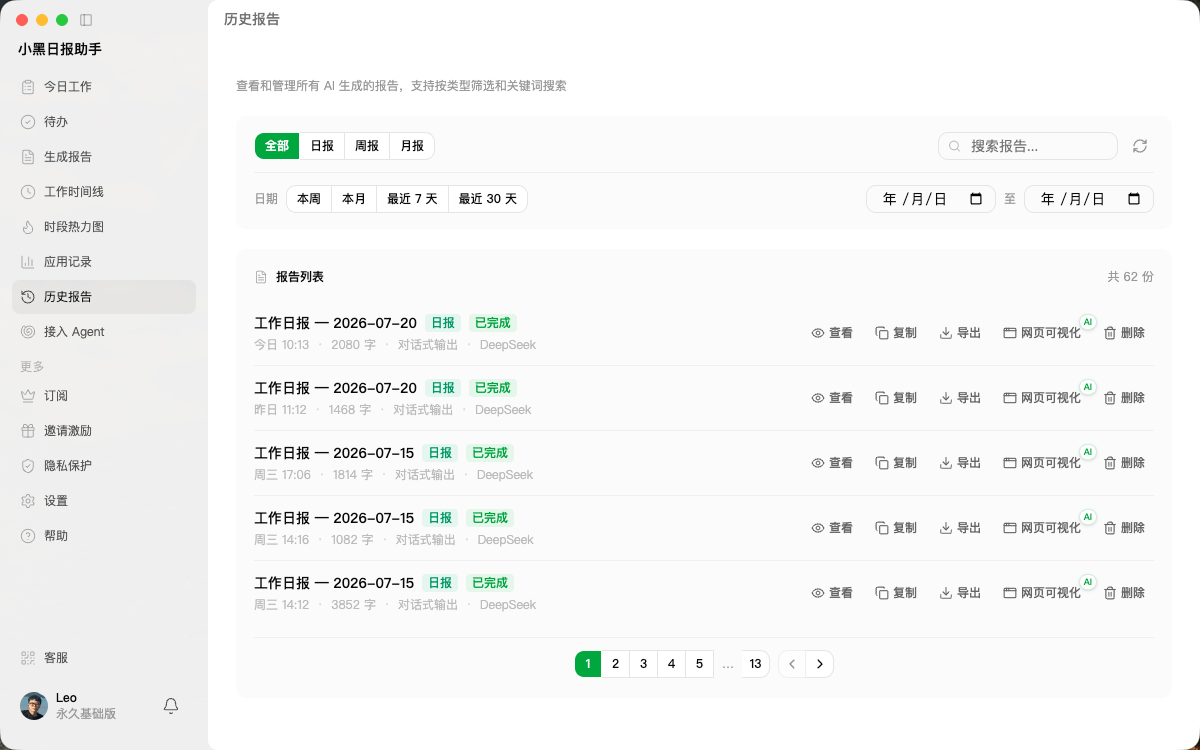1200x750 pixels.
Task: Choose the 本周 date range
Action: coord(309,199)
